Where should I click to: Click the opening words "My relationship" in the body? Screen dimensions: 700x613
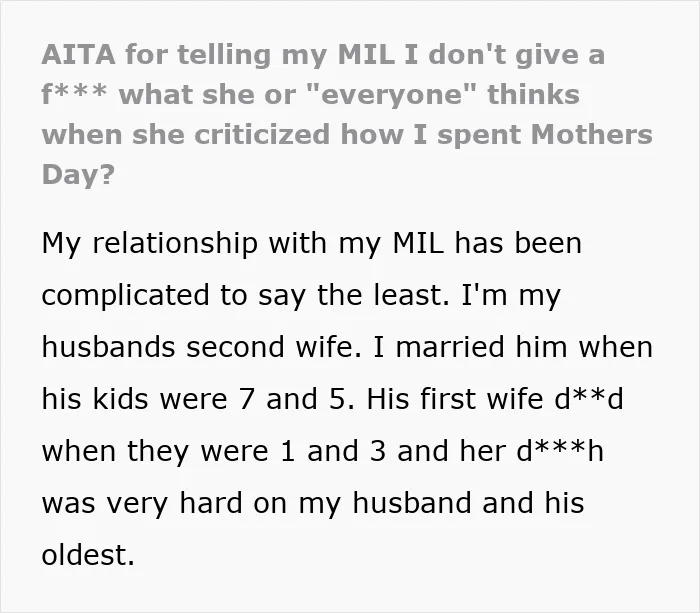pyautogui.click(x=150, y=244)
